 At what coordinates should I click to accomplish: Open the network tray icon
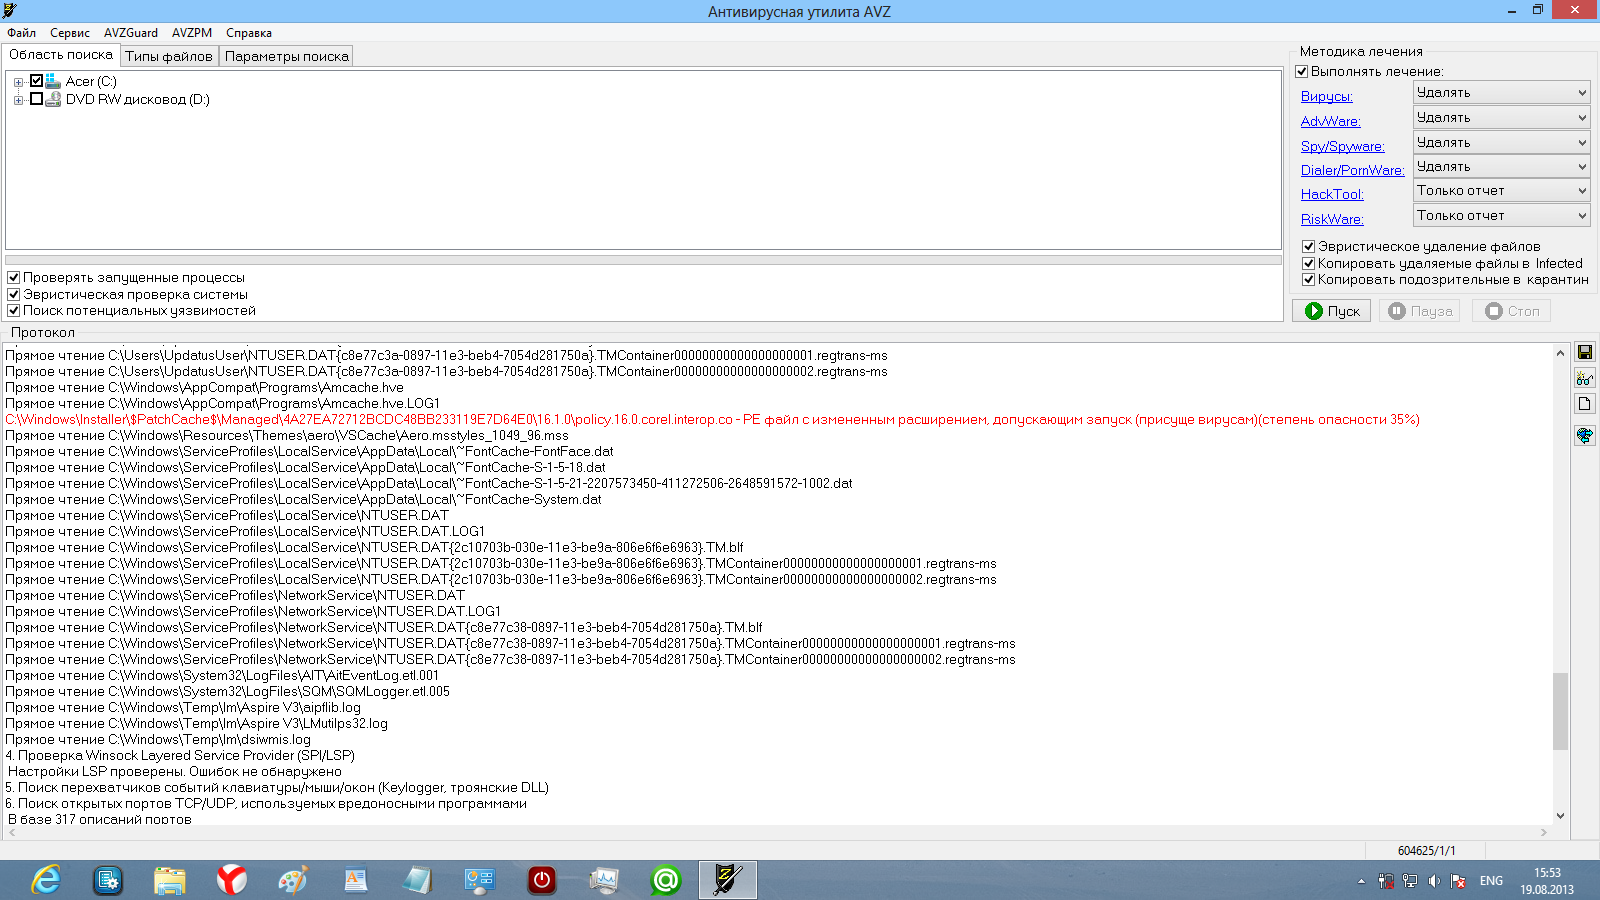1410,881
